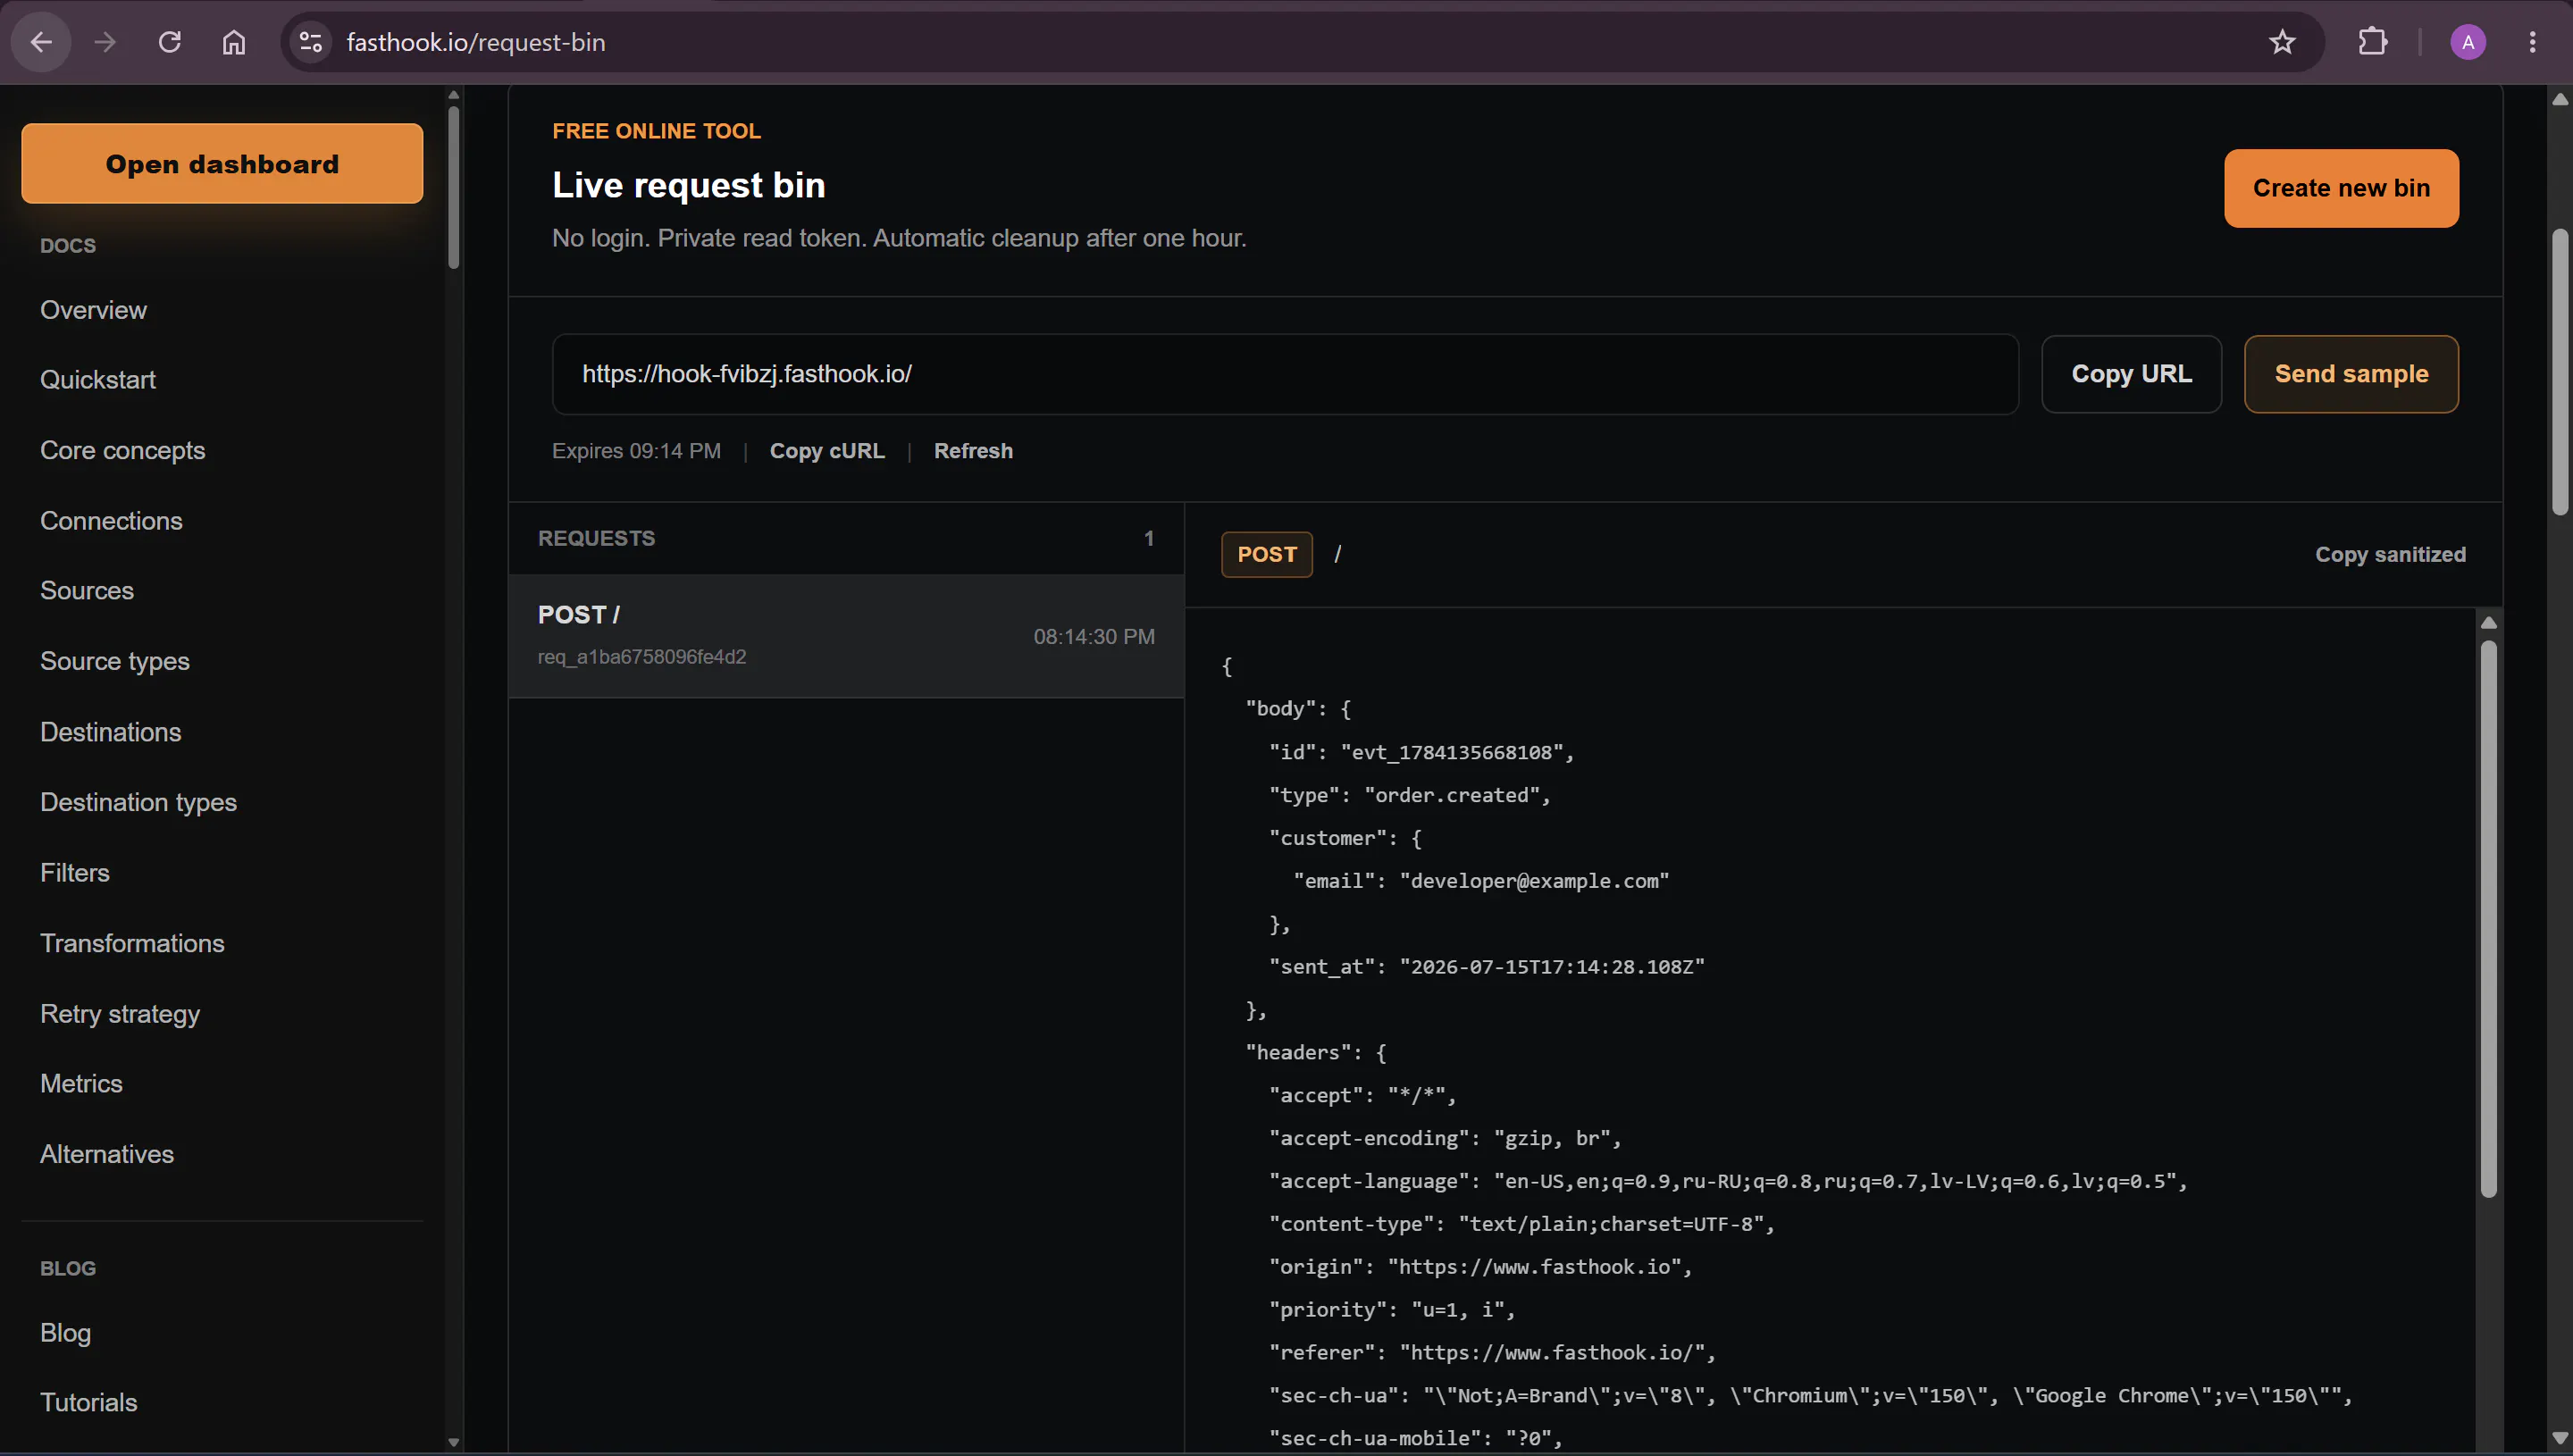Select the hook URL input field
Viewport: 2573px width, 1456px height.
pyautogui.click(x=1285, y=374)
